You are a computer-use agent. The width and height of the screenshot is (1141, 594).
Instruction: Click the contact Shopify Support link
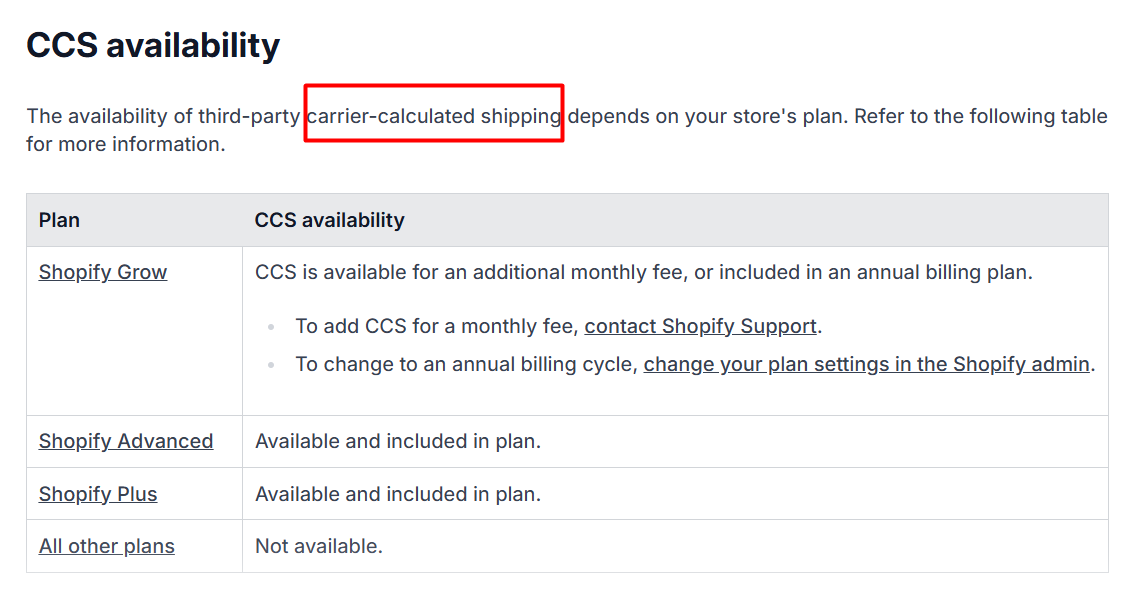point(701,326)
